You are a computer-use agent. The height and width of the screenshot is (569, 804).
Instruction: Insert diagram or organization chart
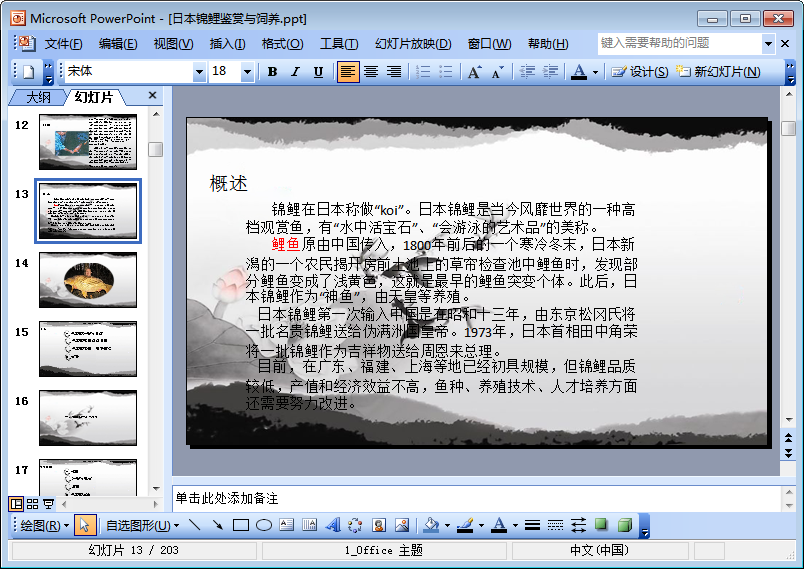pos(355,525)
